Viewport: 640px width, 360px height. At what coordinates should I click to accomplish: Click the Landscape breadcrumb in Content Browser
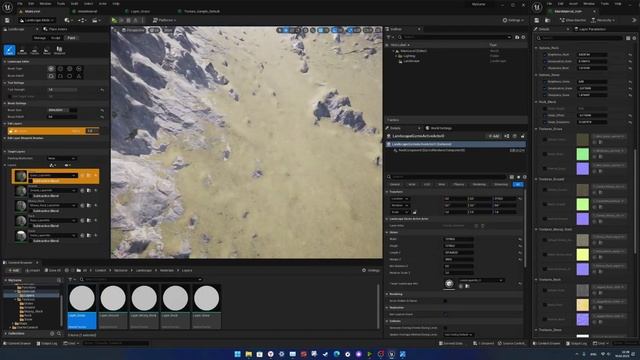pos(144,270)
